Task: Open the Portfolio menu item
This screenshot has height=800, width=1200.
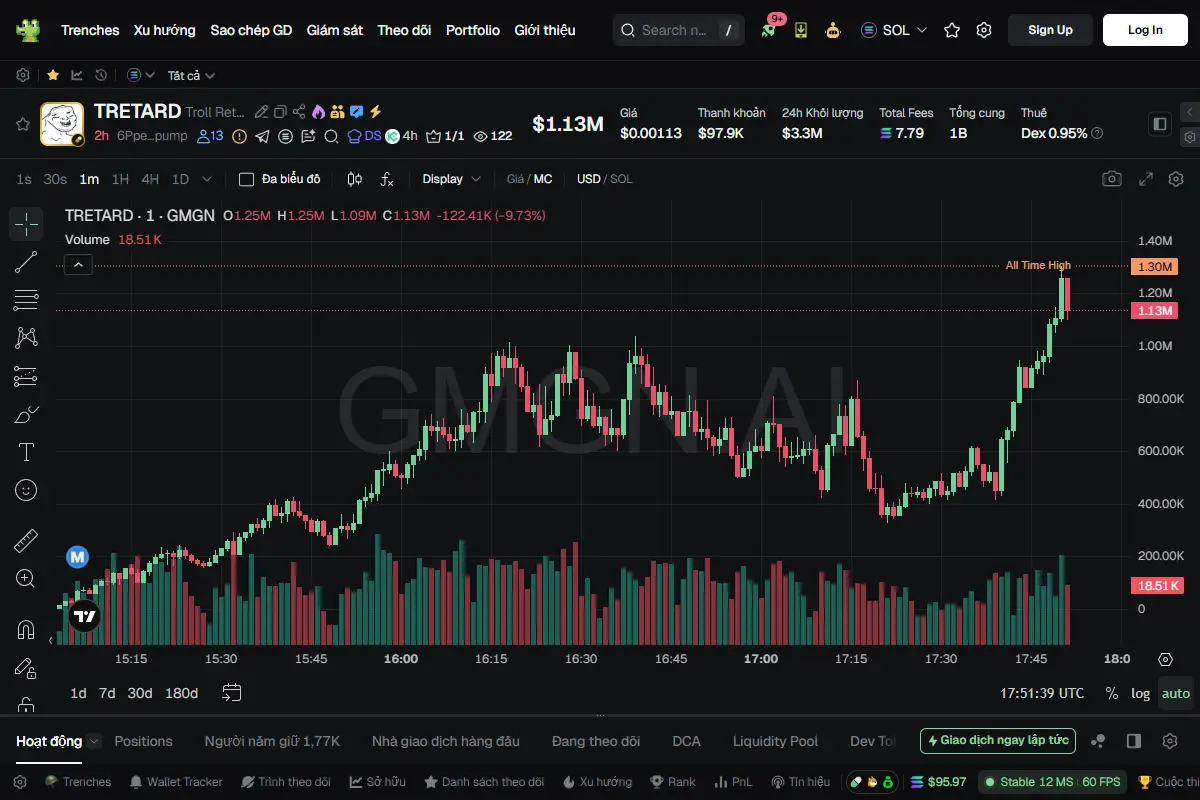Action: click(x=473, y=30)
